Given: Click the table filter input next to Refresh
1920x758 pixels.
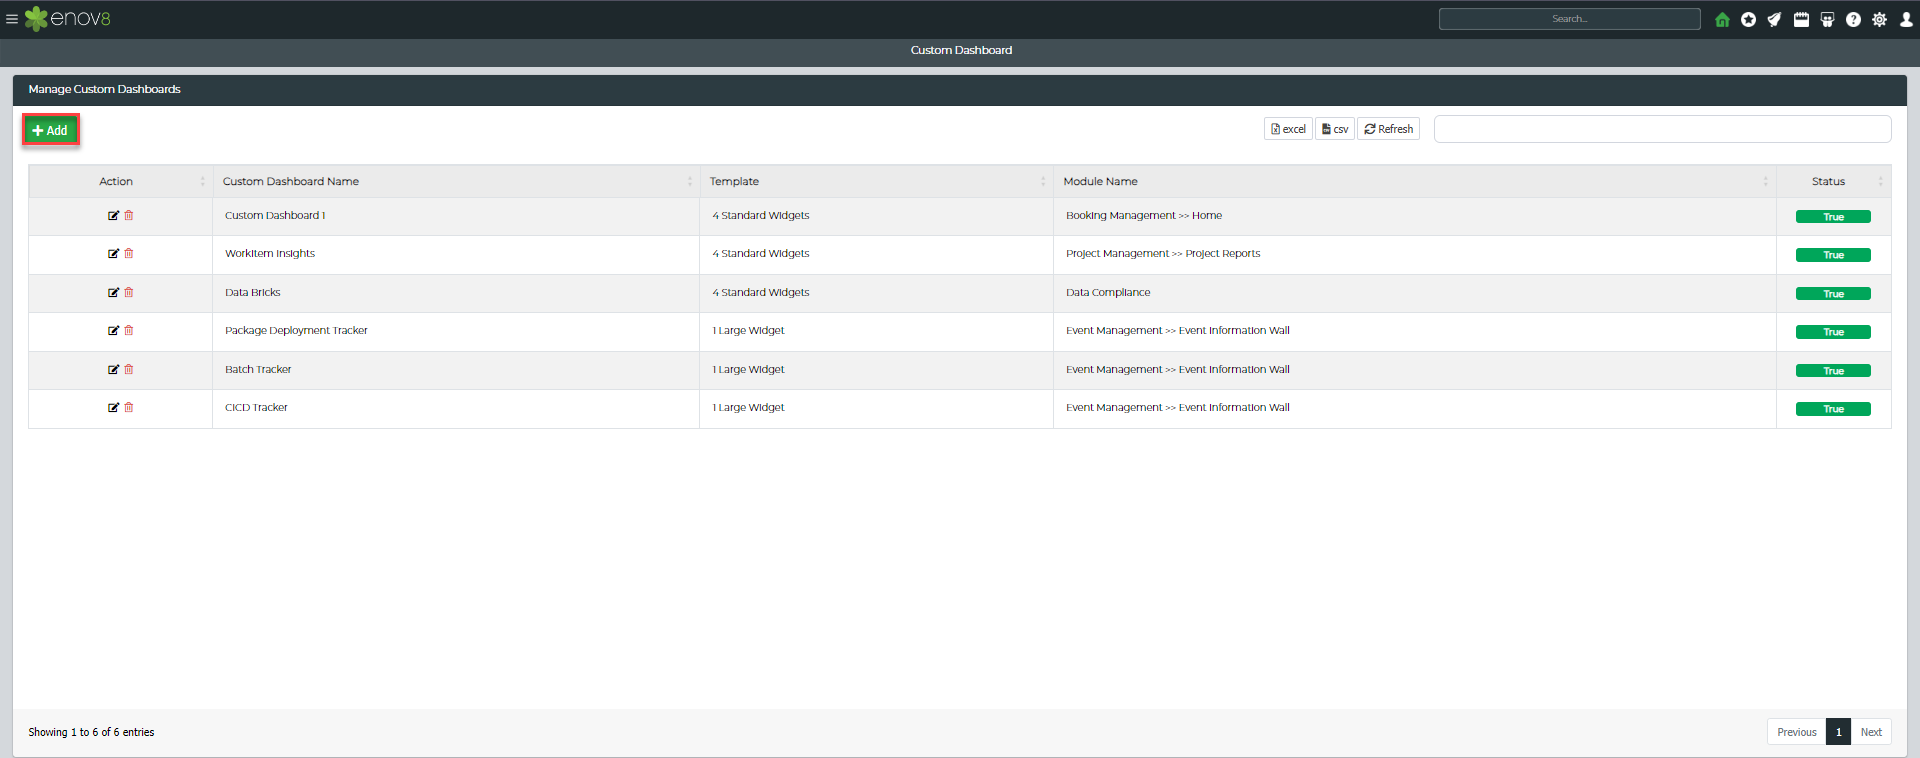Looking at the screenshot, I should (x=1662, y=129).
